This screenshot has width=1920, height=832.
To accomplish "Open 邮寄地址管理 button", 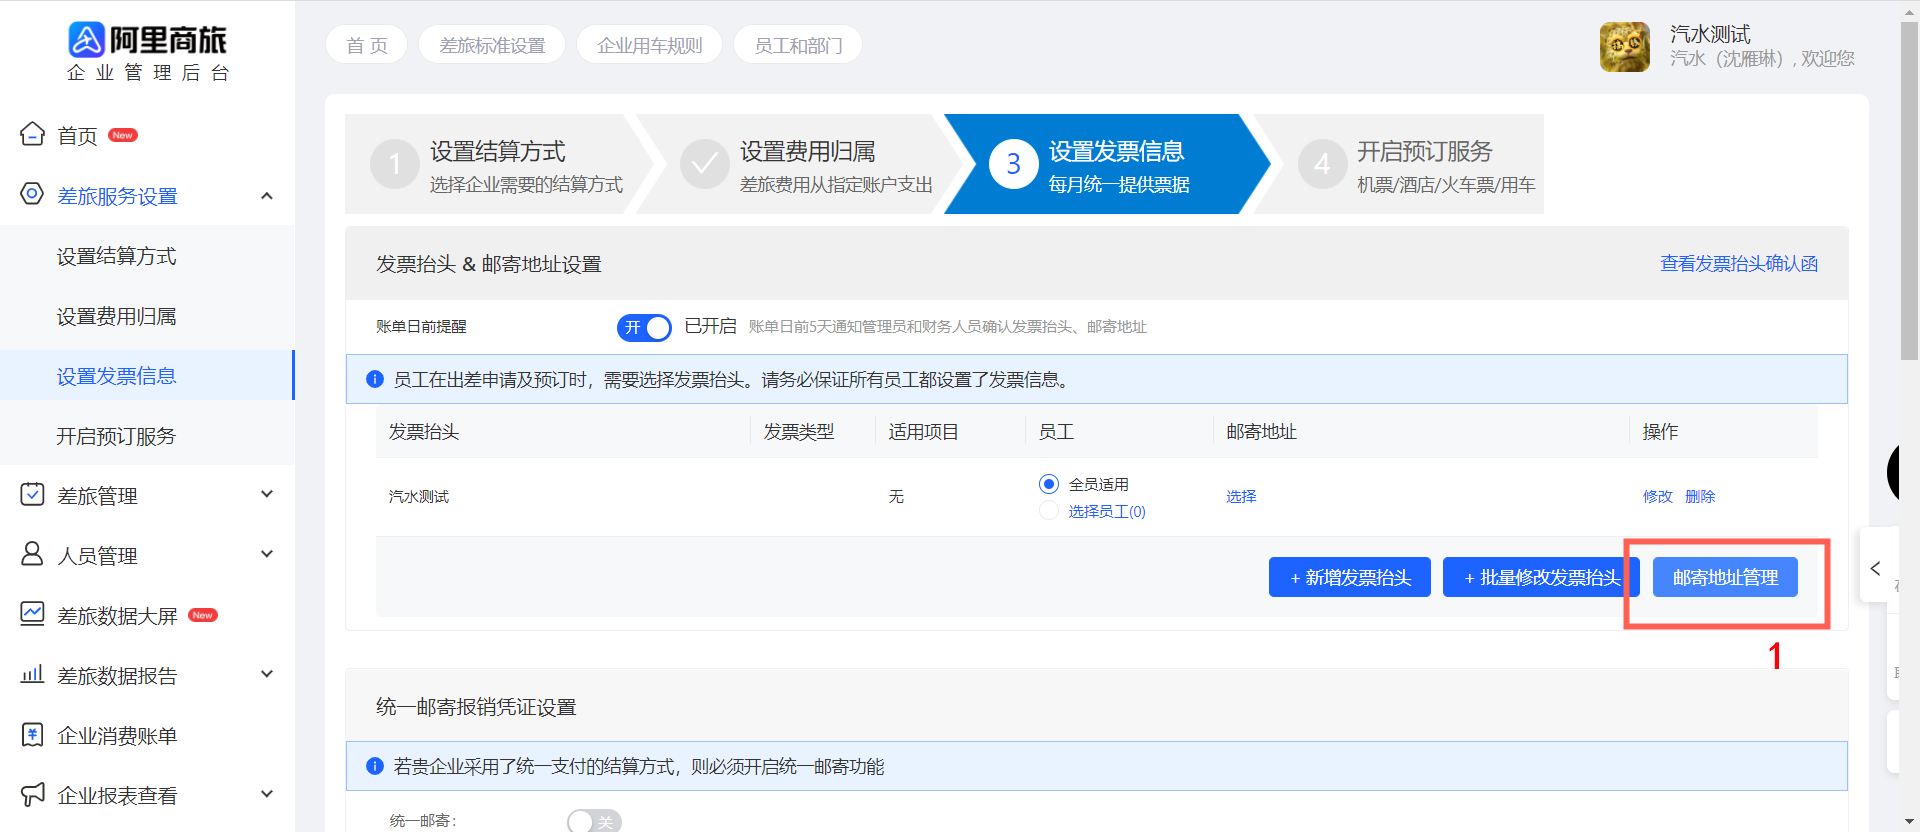I will [1725, 577].
